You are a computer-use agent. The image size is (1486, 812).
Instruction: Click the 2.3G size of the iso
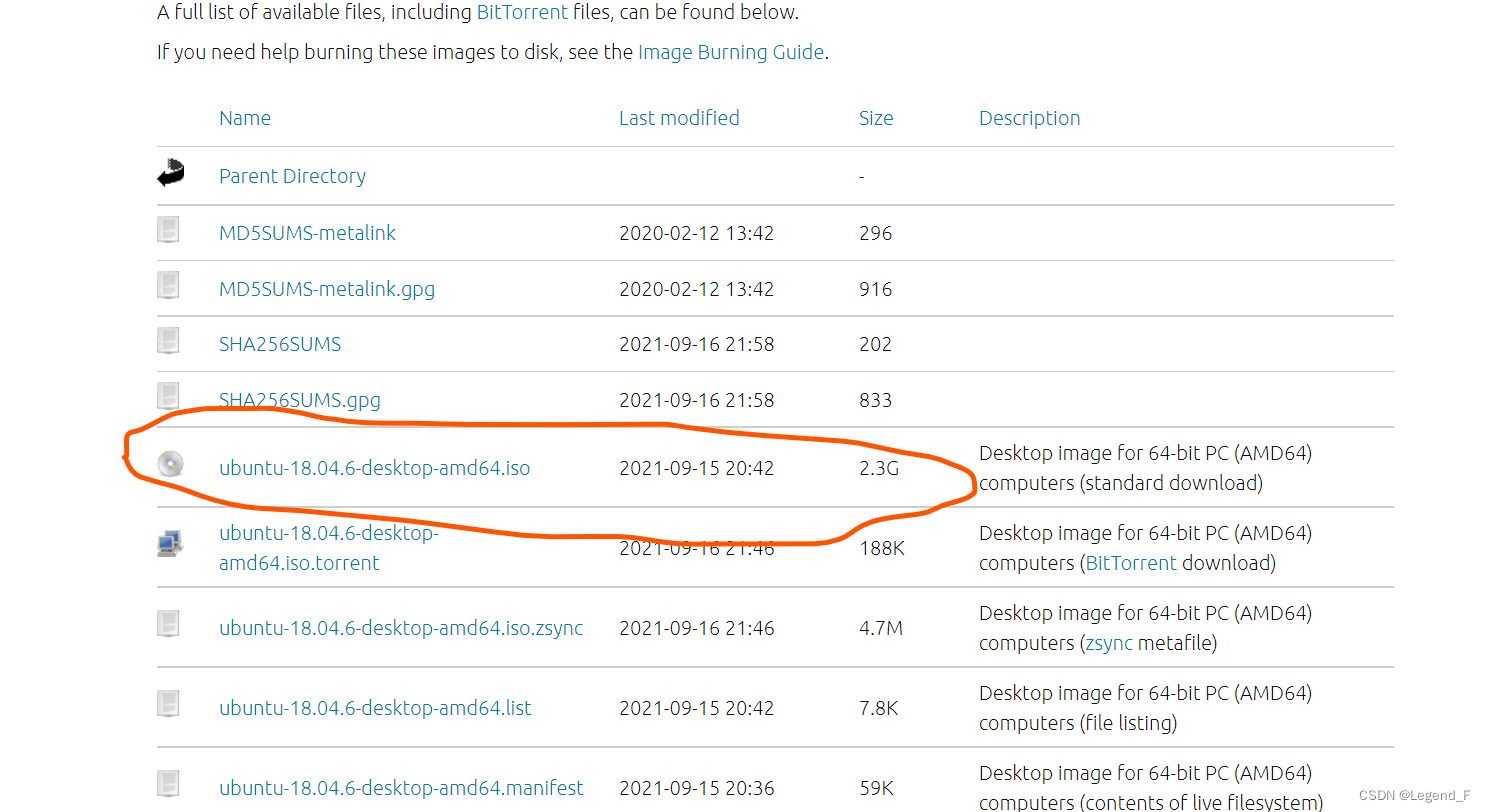879,468
